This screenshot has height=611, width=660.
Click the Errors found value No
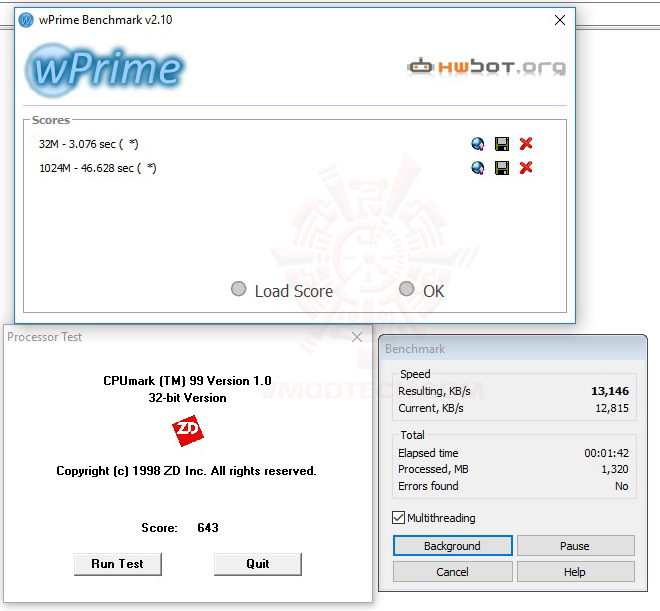click(622, 486)
